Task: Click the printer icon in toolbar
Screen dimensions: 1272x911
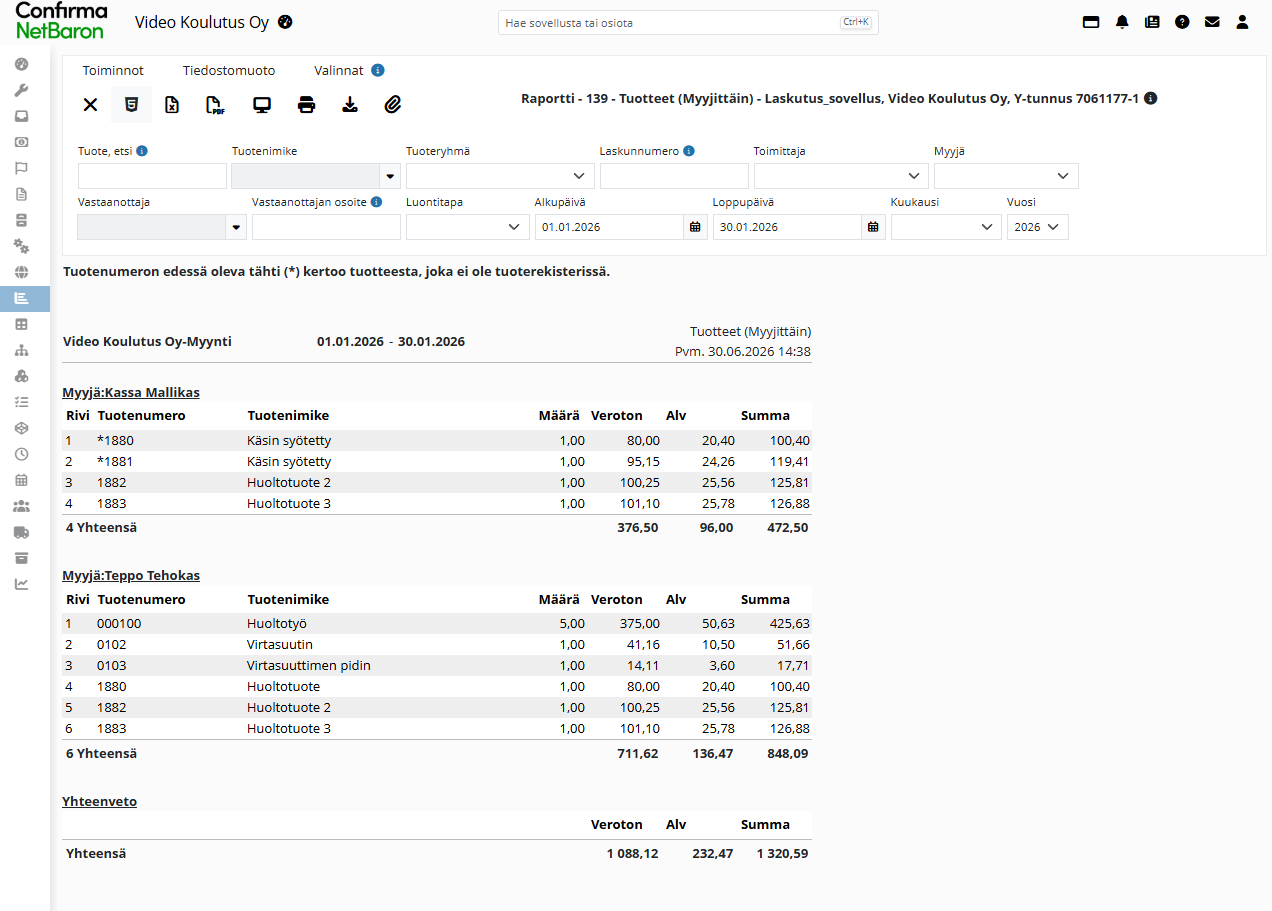Action: [306, 105]
